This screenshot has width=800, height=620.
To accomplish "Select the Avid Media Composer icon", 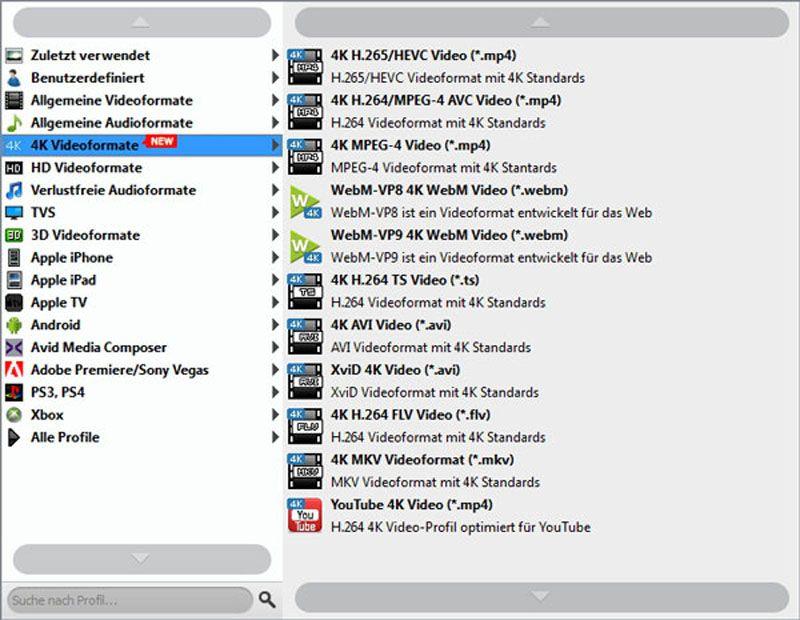I will (x=13, y=347).
